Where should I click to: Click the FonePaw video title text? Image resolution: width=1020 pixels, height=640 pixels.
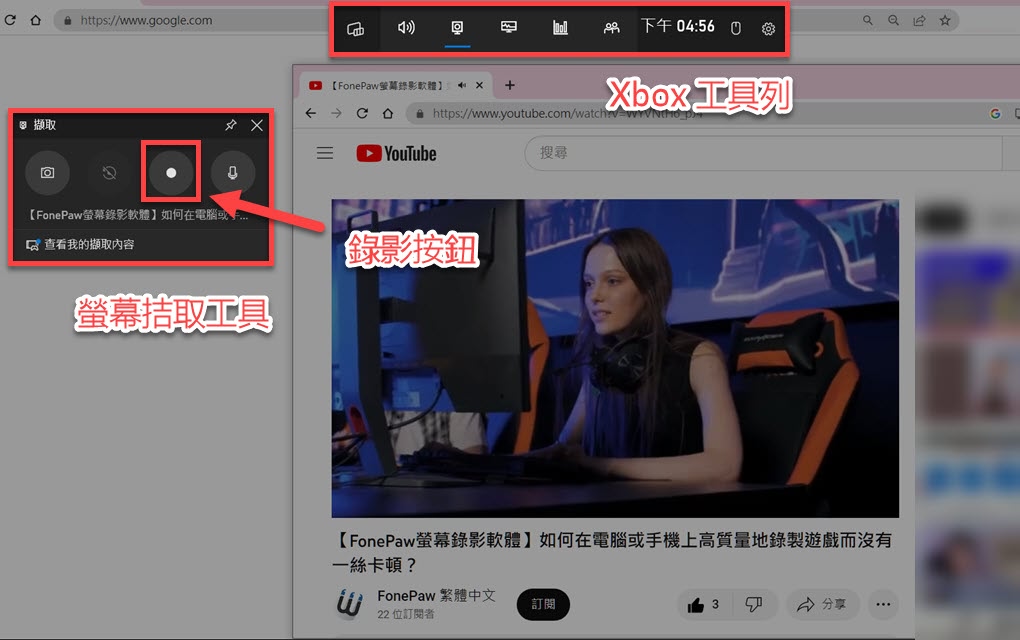point(611,552)
